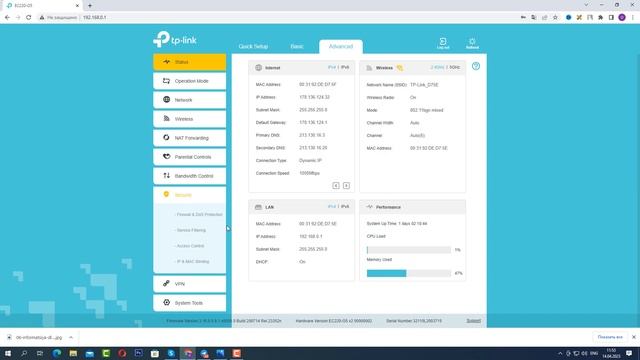Open the browser side panel icon
The image size is (640, 360).
[x=611, y=18]
